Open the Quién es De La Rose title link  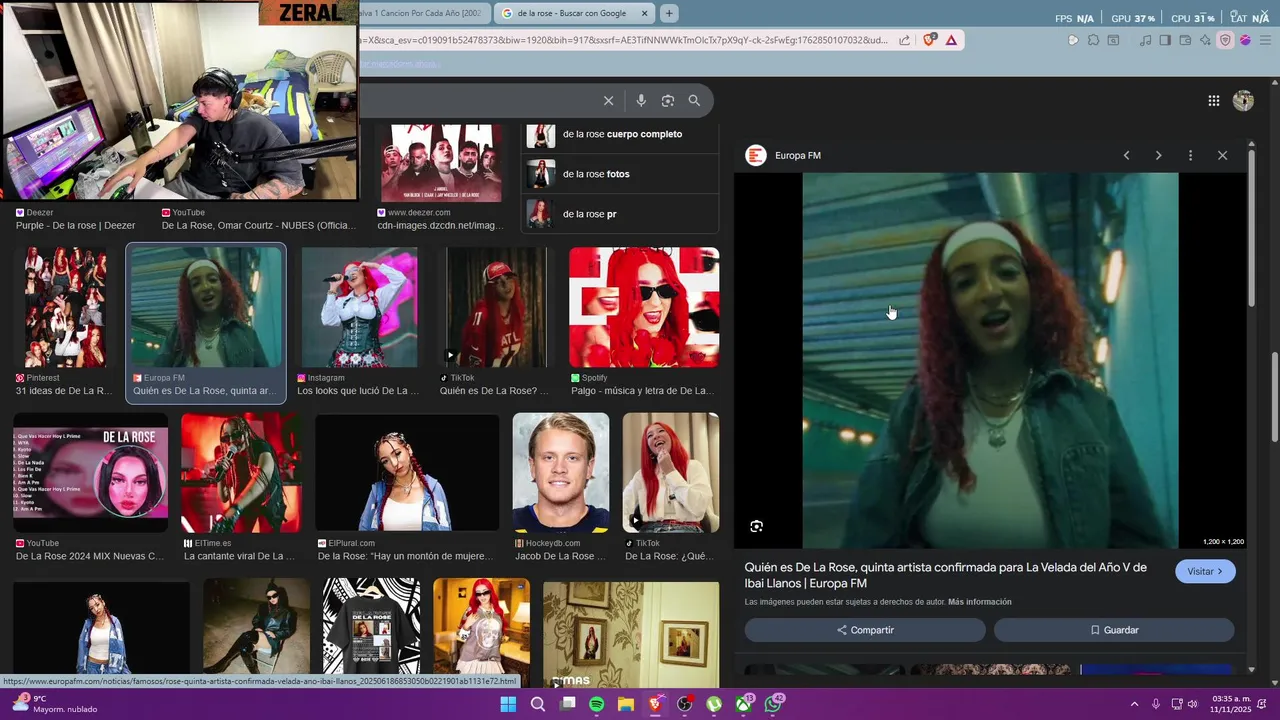tap(945, 575)
